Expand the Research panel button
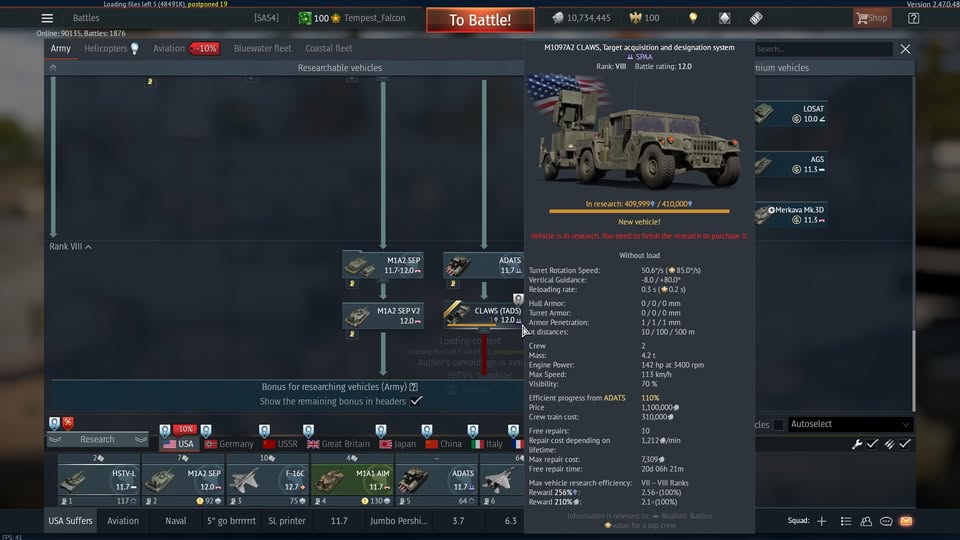 [97, 440]
